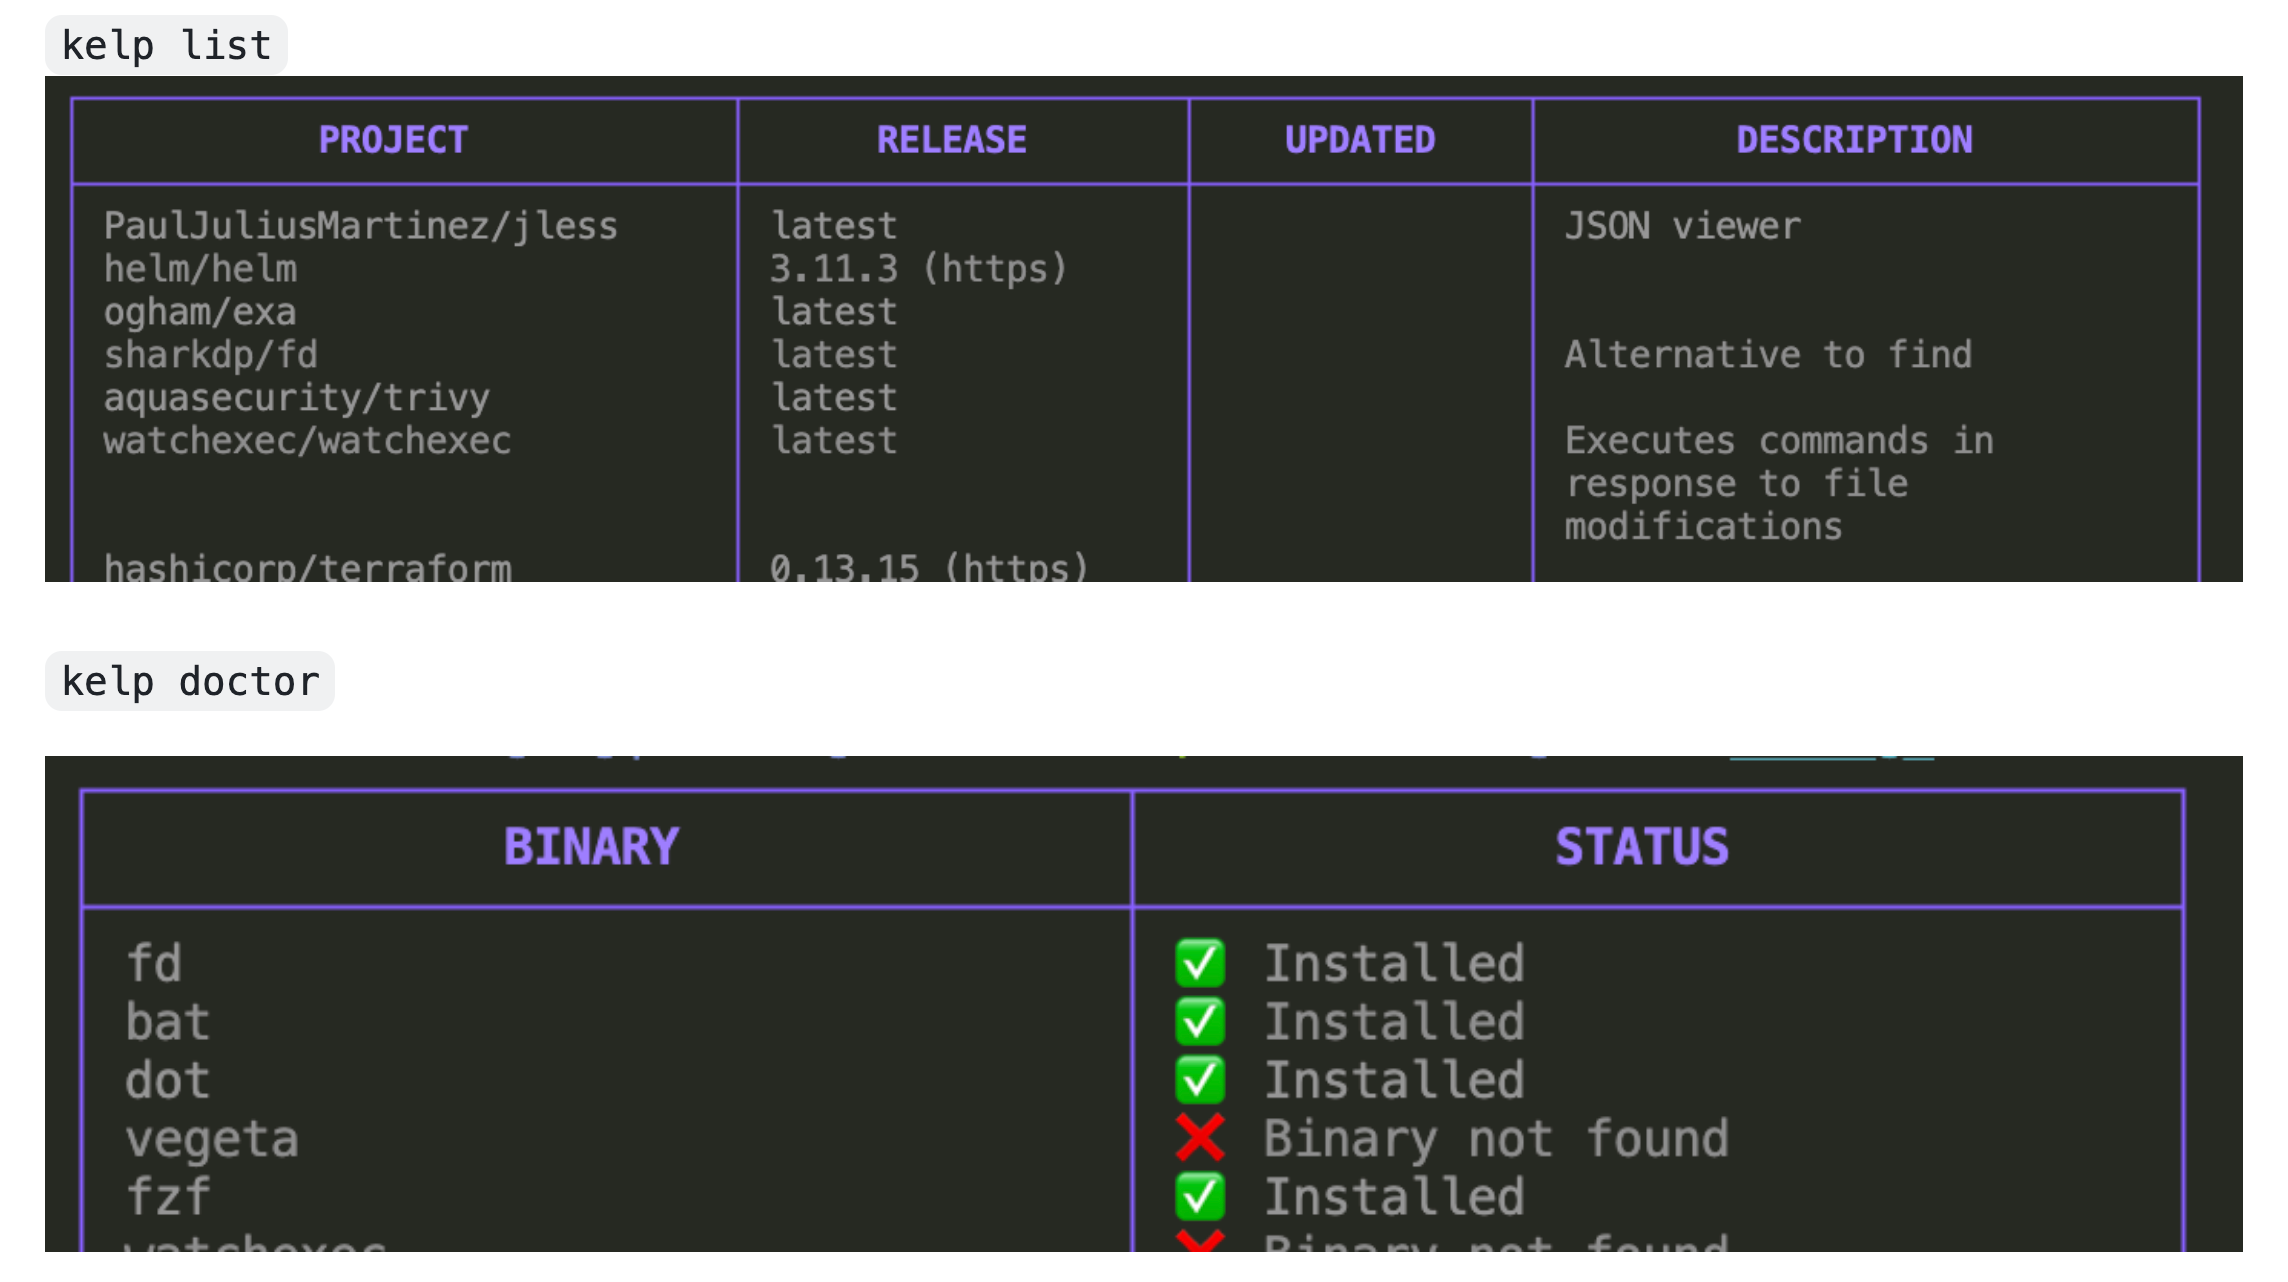
Task: Click the 'response to file' description line
Action: [x=1737, y=484]
